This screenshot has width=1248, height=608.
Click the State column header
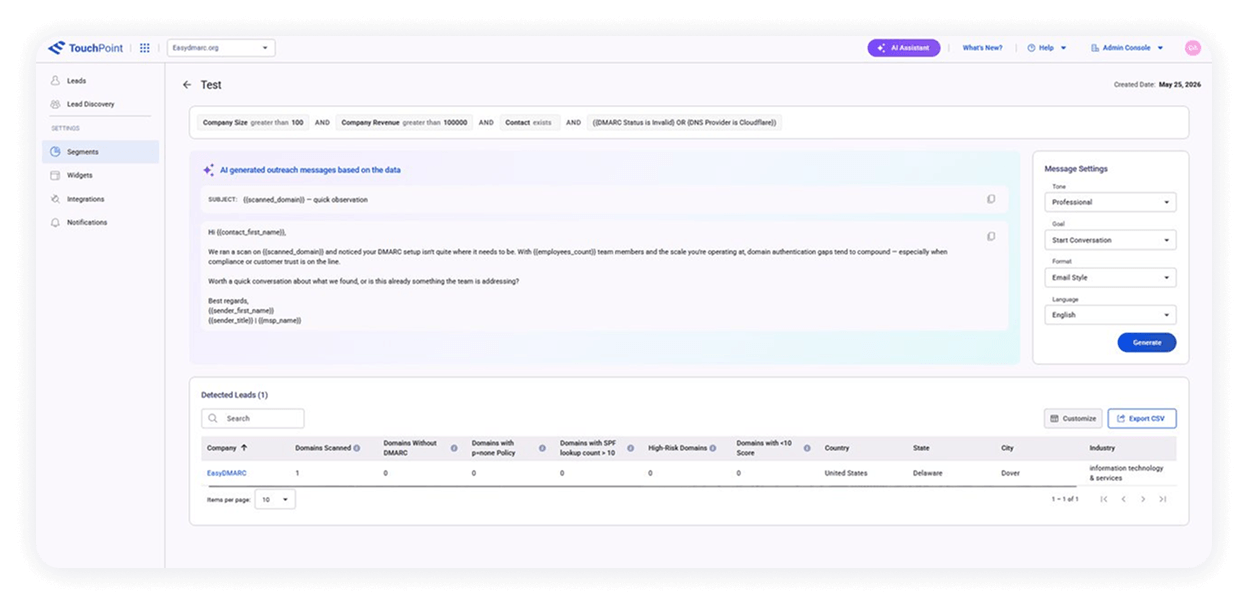[x=921, y=448]
